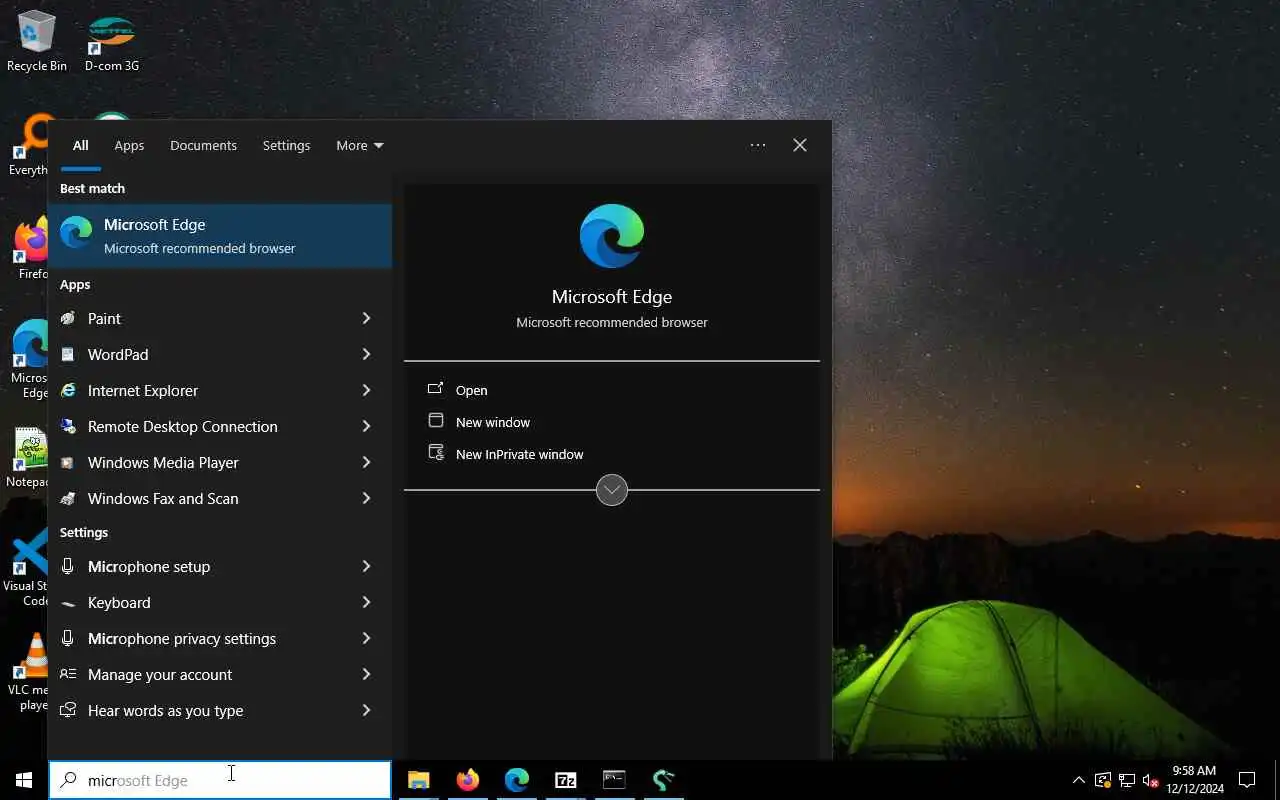Click the WordPad icon in Apps list

click(68, 354)
